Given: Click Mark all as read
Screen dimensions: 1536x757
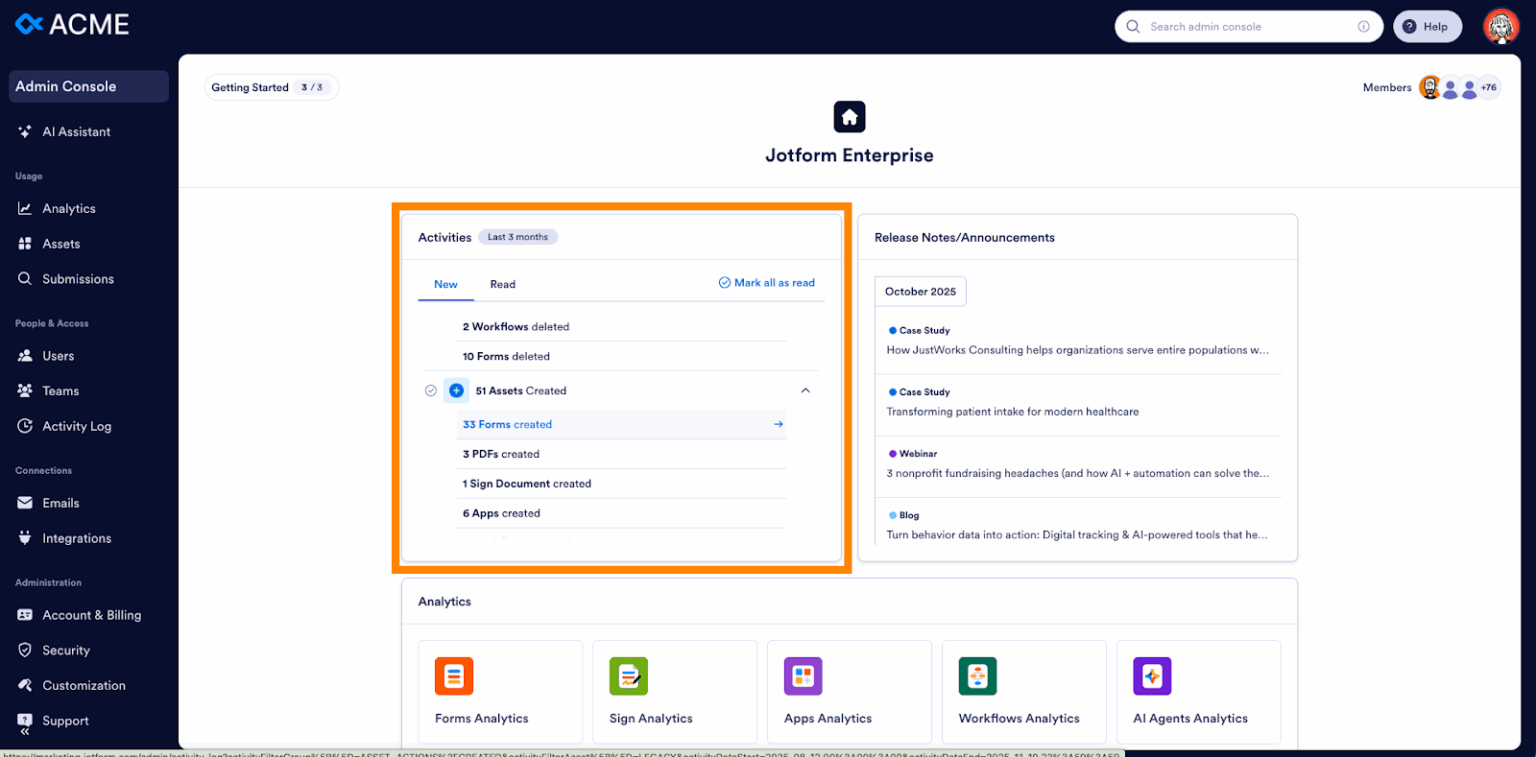Looking at the screenshot, I should click(767, 283).
